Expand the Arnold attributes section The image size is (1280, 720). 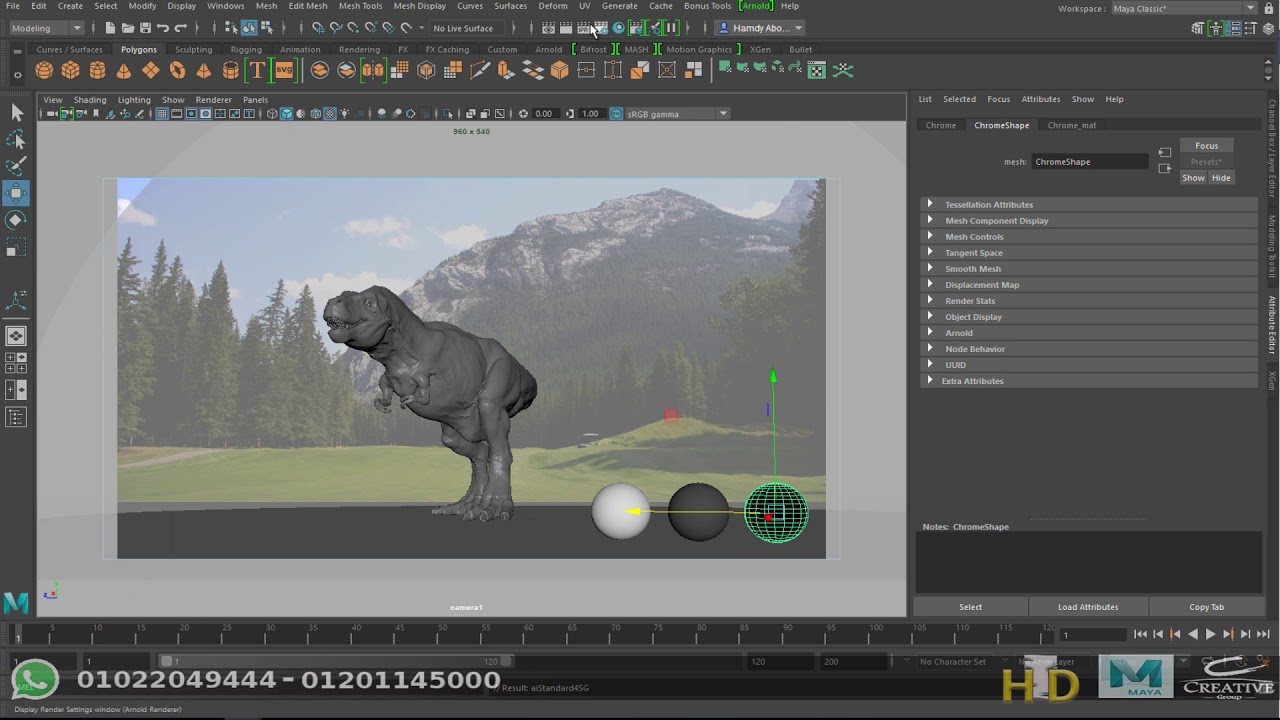coord(1088,332)
